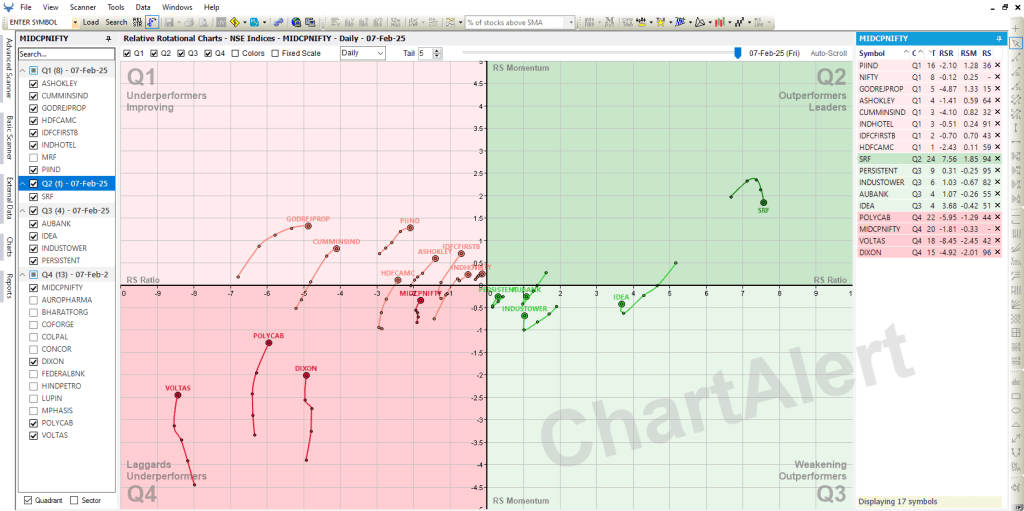Click the watchlist Search input field
Image resolution: width=1024 pixels, height=511 pixels.
point(65,54)
